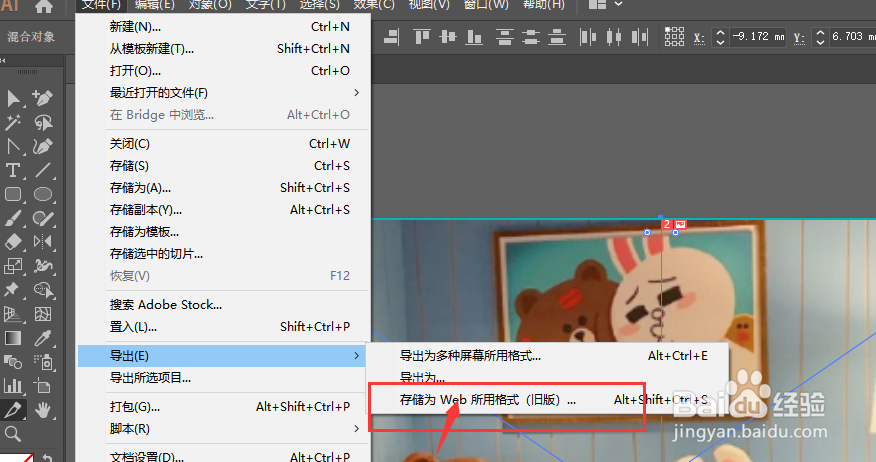Expand the 最近打开的文件(F) submenu arrow

point(356,93)
